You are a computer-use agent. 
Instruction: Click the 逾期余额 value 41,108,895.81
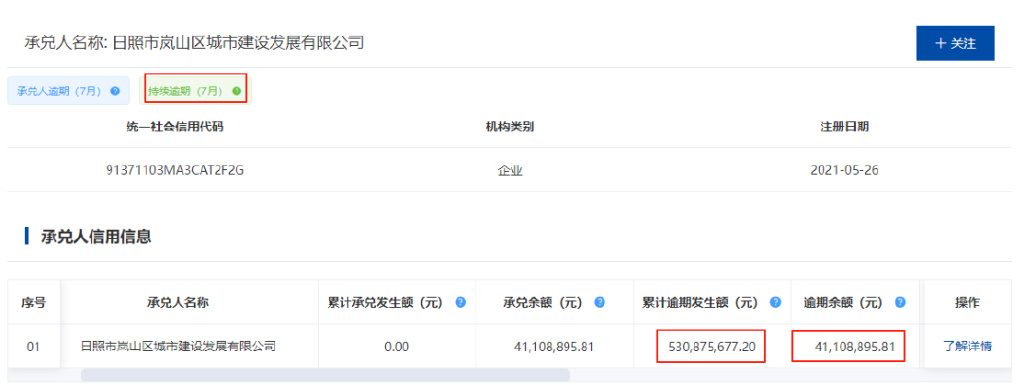point(855,346)
